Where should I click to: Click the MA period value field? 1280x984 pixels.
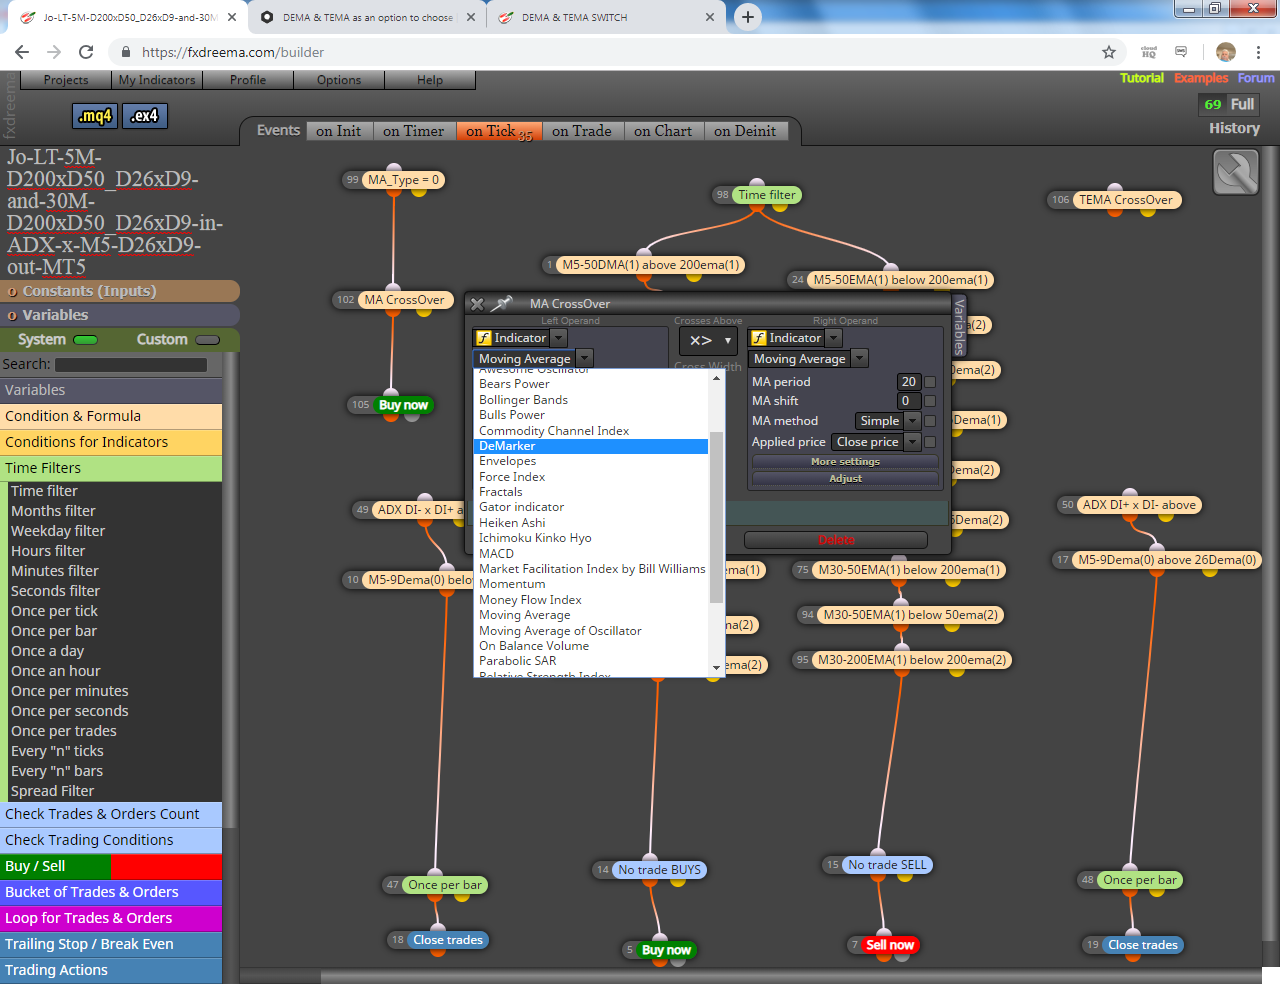coord(908,382)
